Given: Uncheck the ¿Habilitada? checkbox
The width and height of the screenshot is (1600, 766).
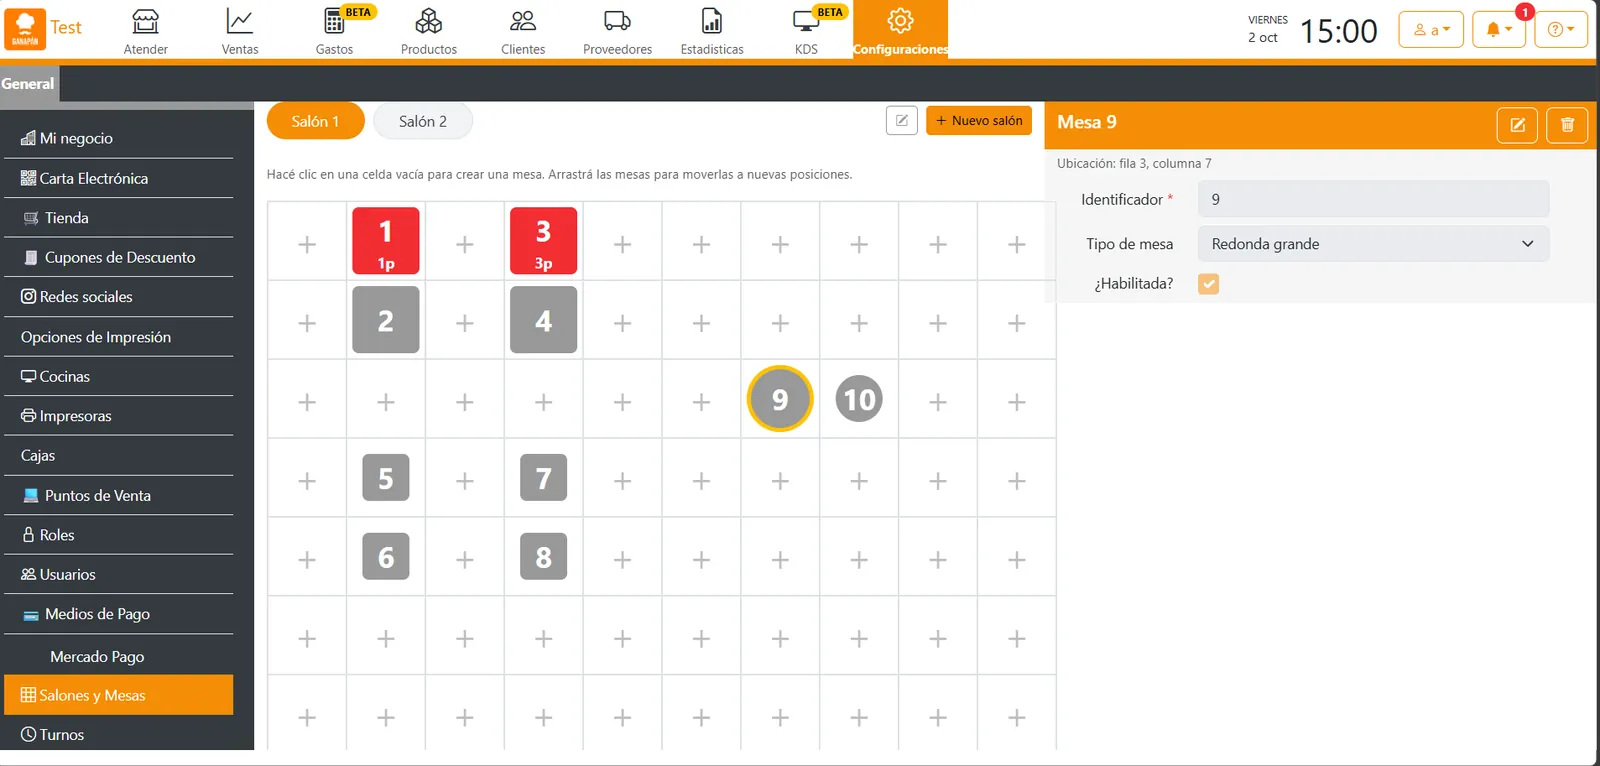Looking at the screenshot, I should tap(1209, 284).
